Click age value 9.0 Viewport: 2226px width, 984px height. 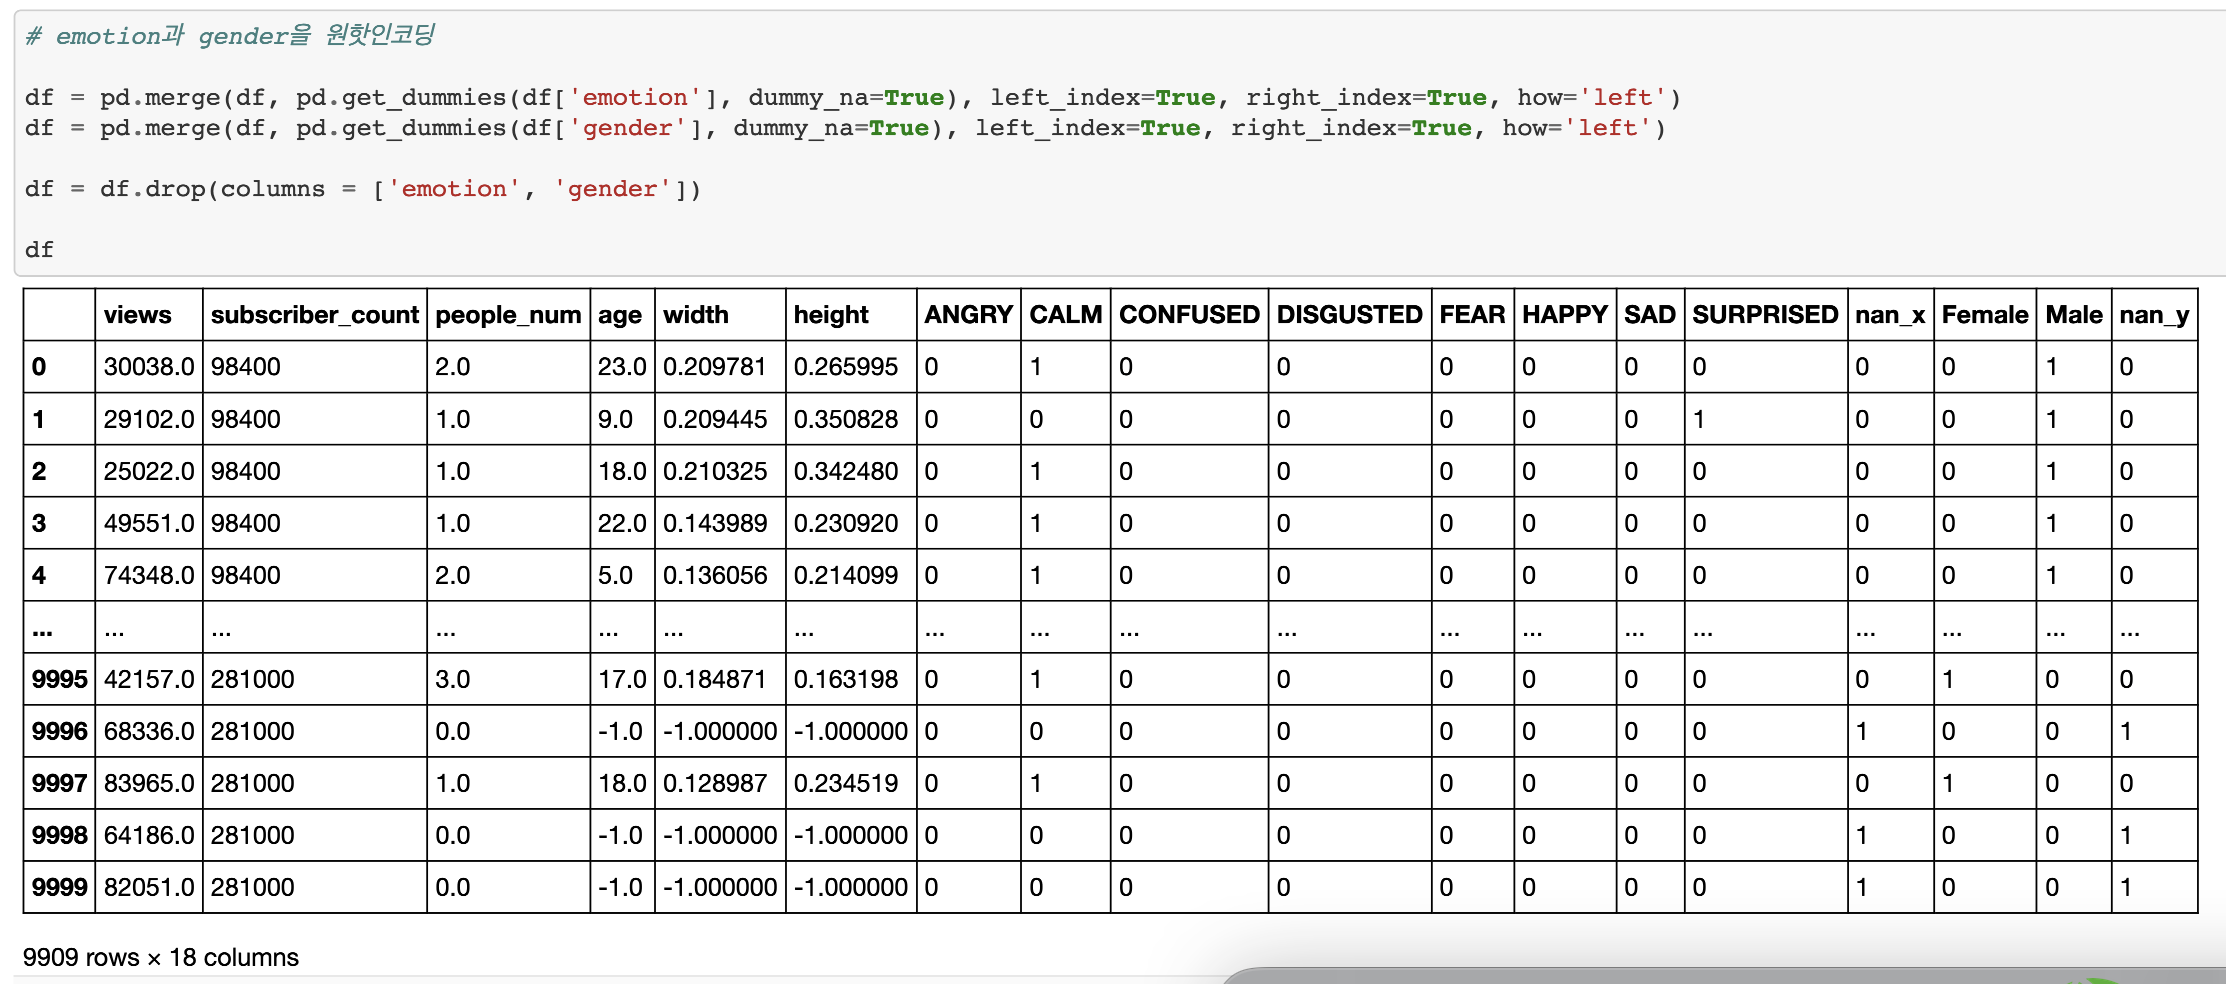click(615, 419)
